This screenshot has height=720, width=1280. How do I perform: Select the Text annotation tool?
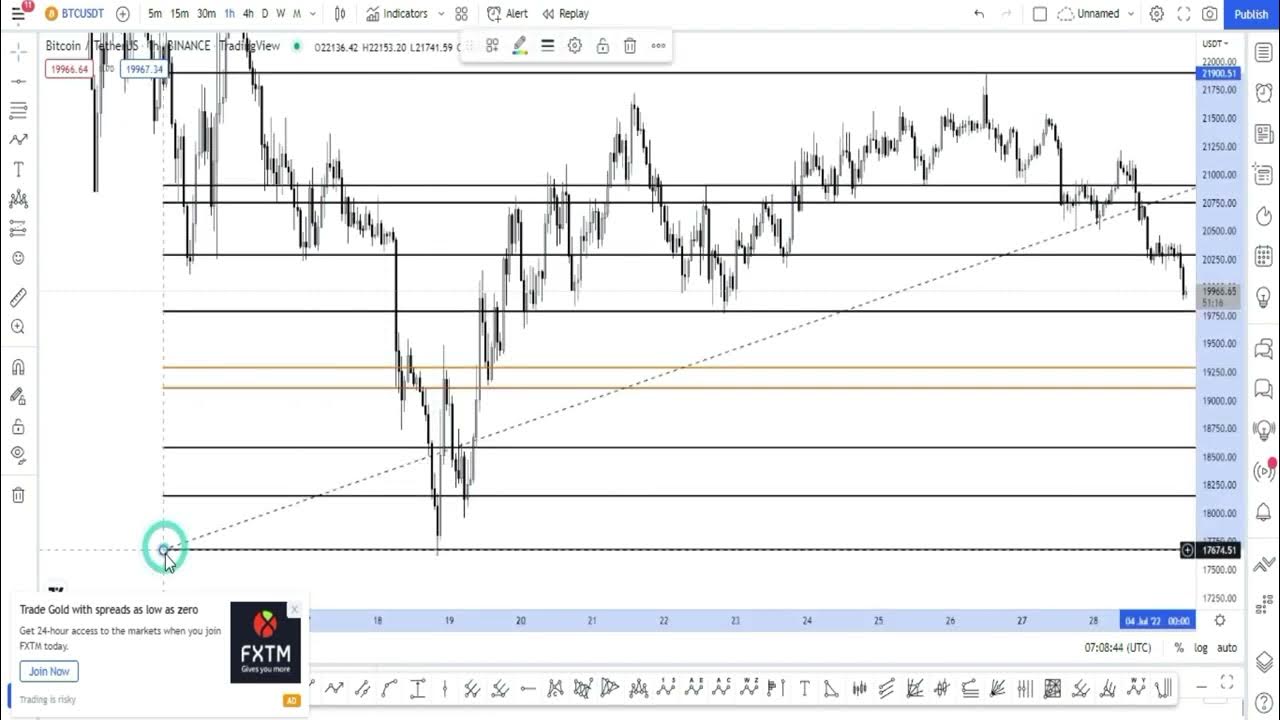click(18, 169)
